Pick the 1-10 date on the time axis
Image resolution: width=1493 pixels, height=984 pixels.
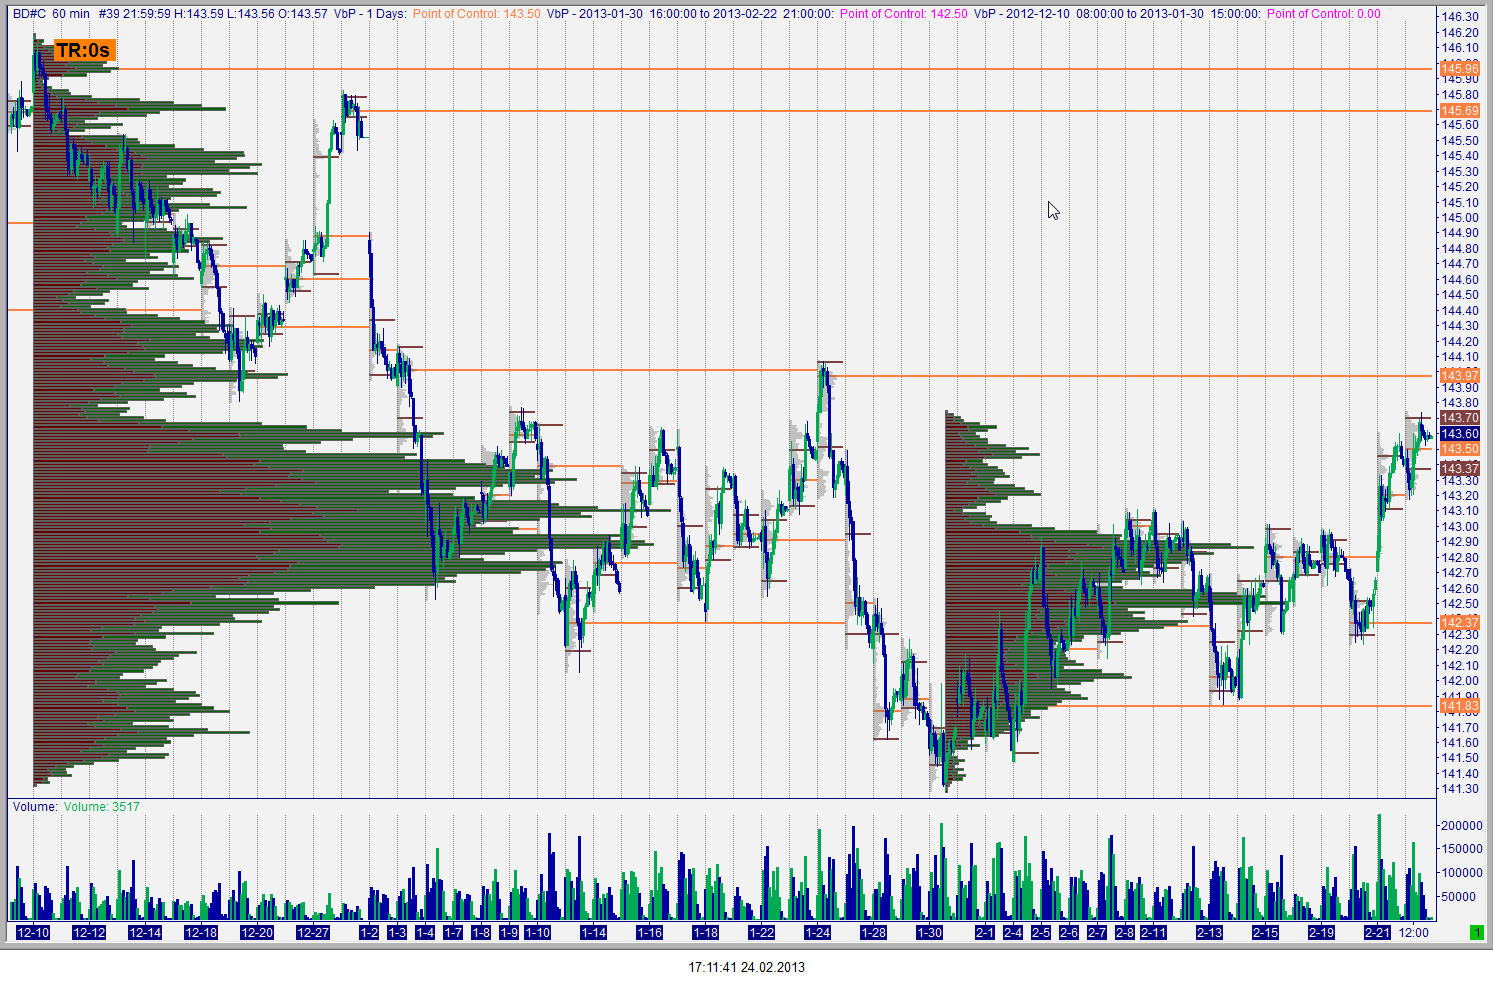tap(538, 932)
